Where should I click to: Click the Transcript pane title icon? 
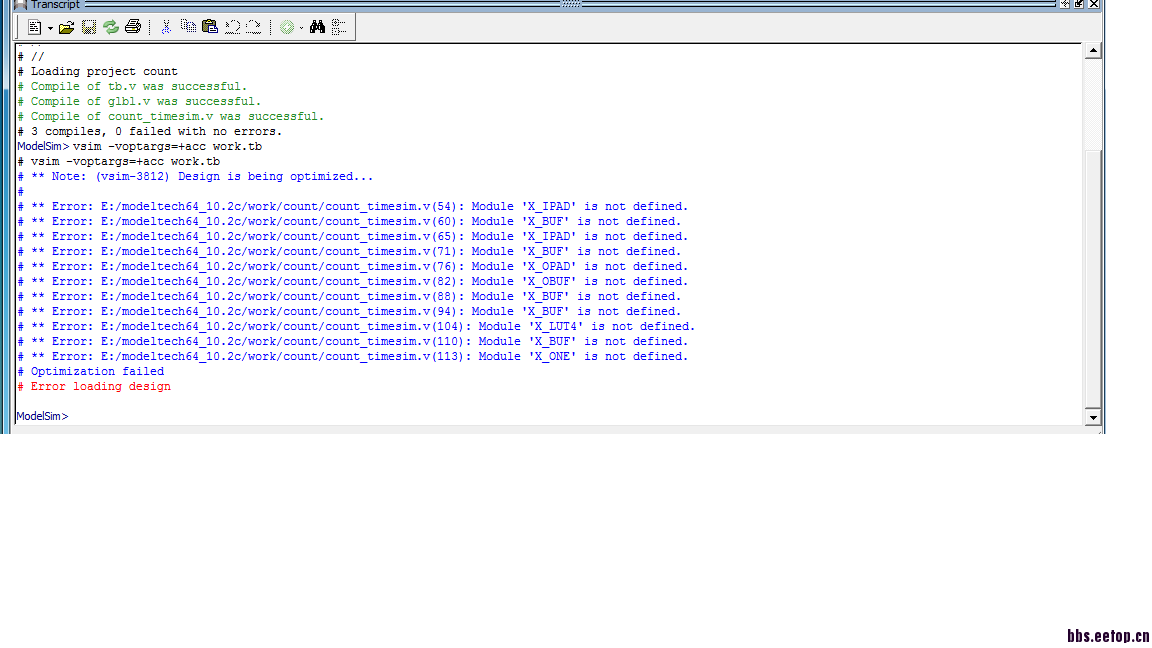pos(21,4)
